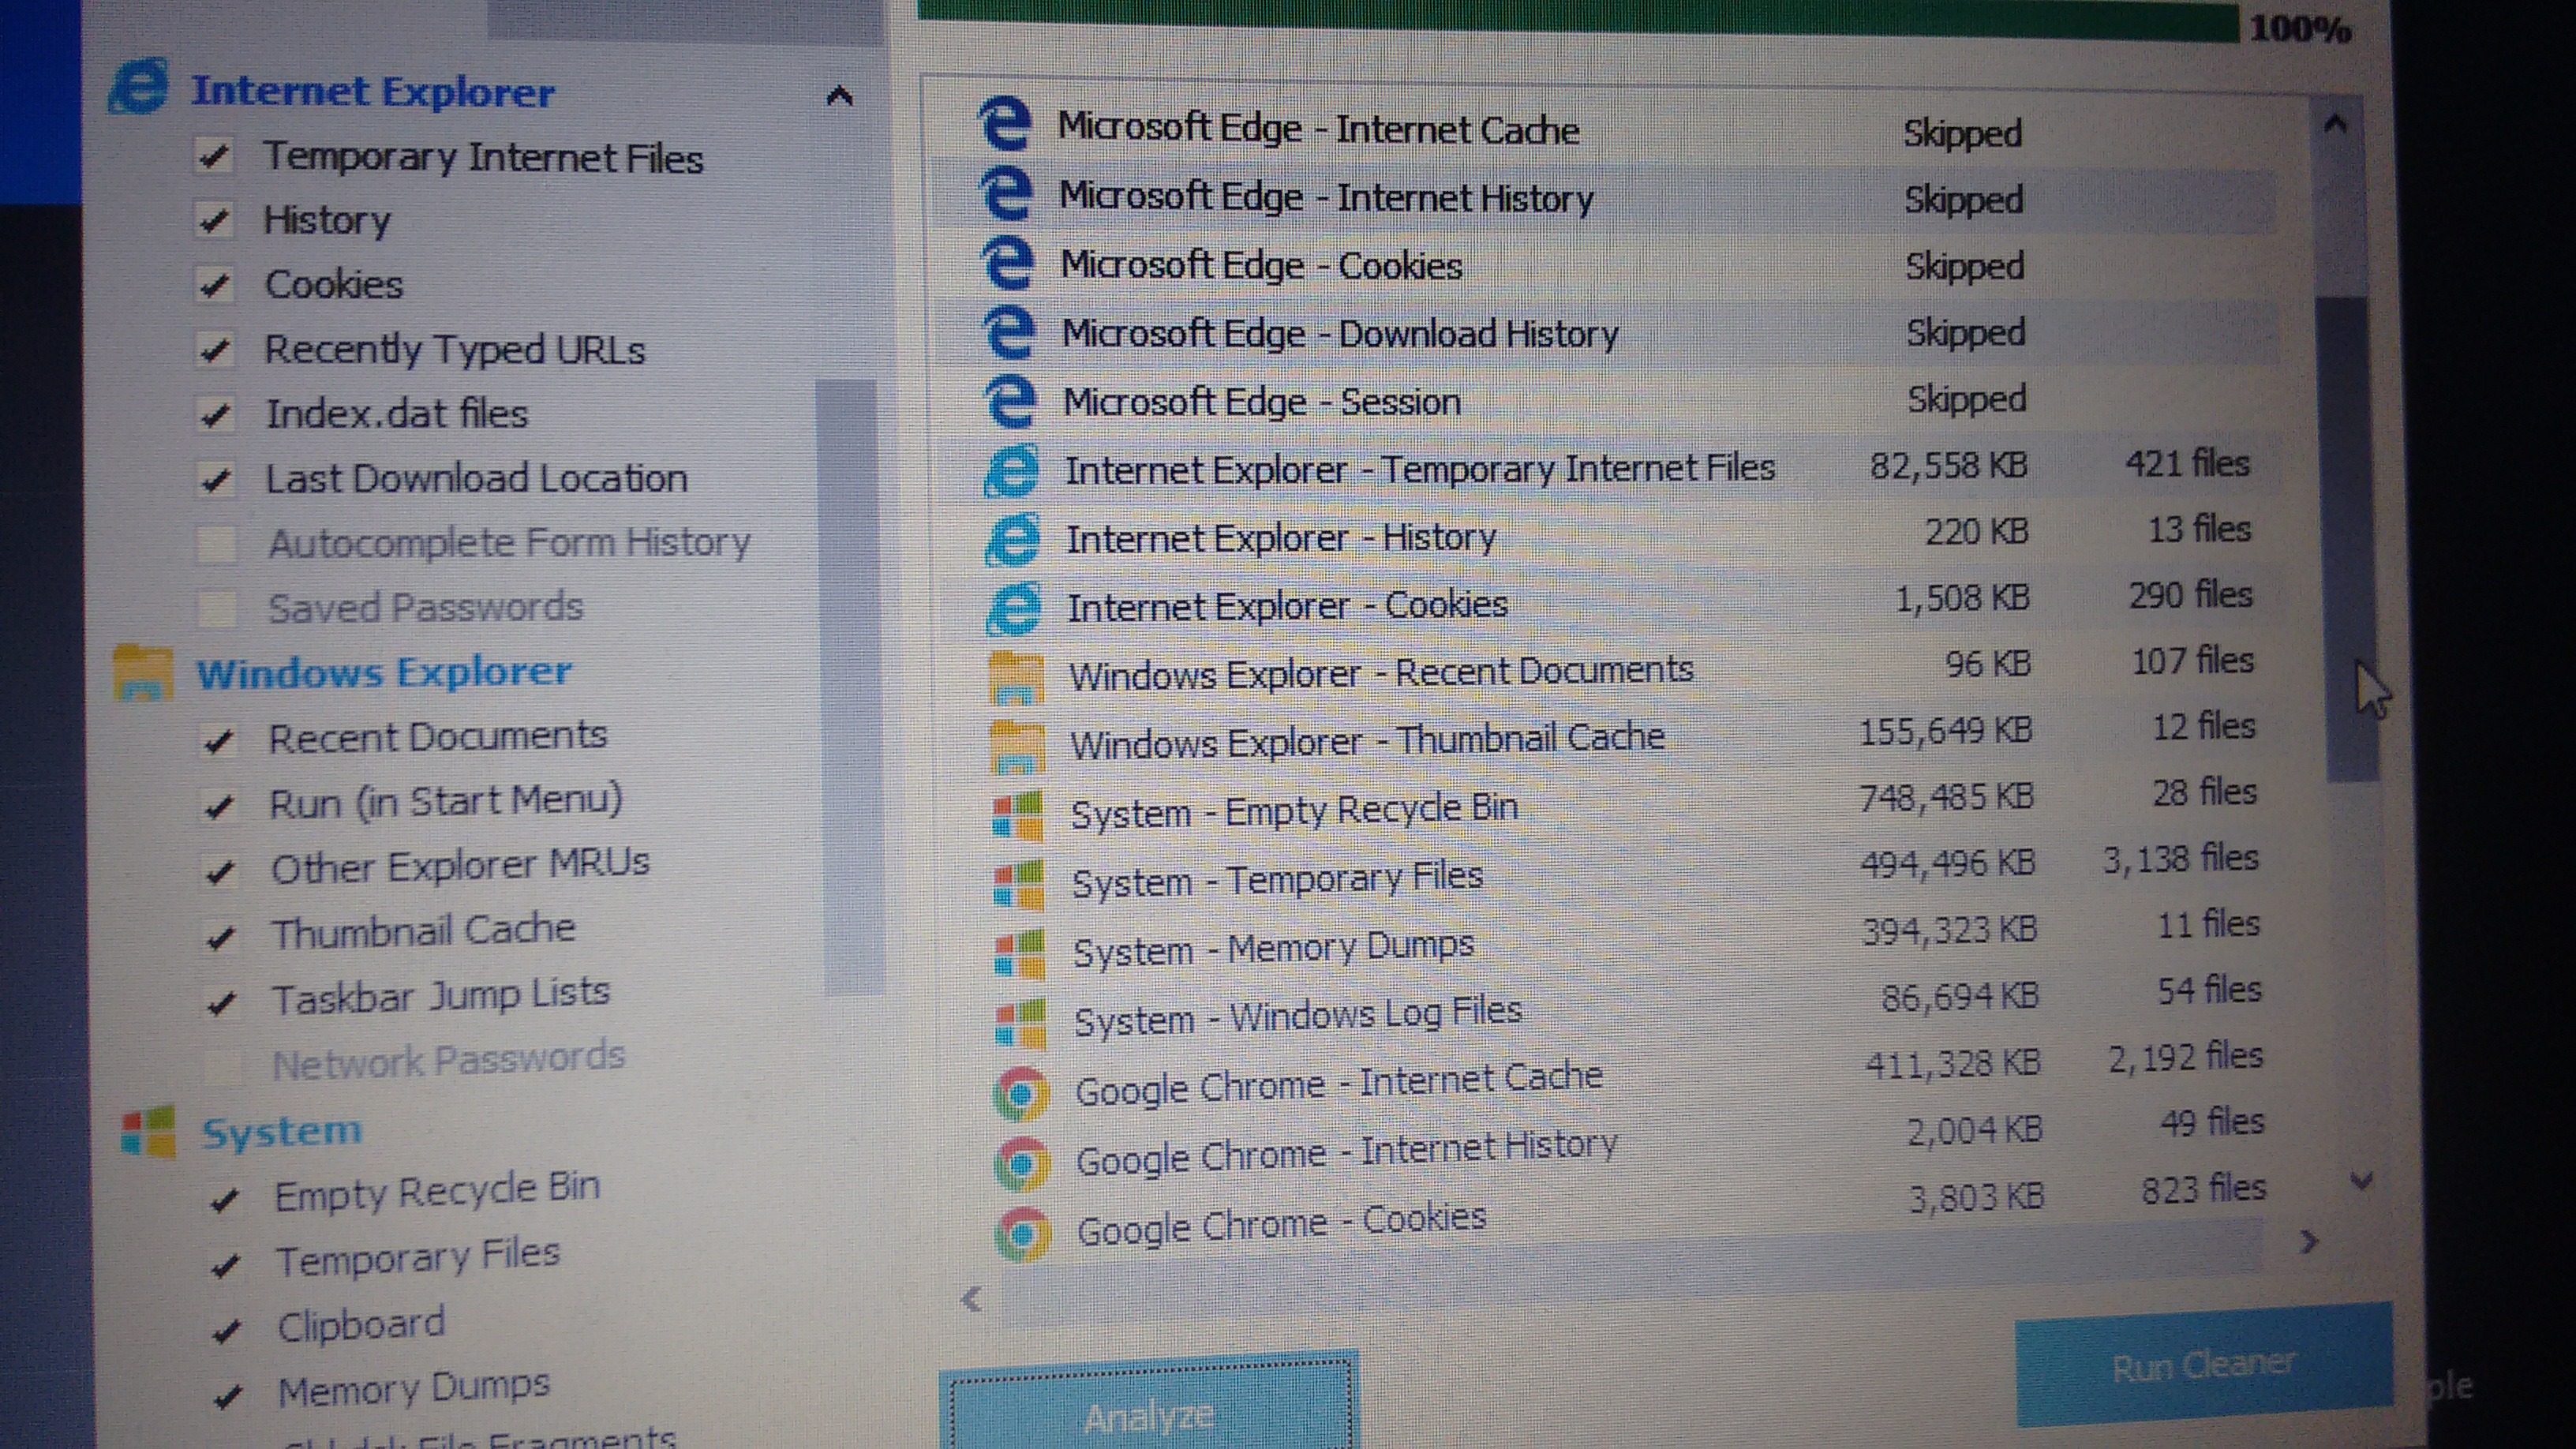Click the Run Cleaner button

pyautogui.click(x=2204, y=1365)
